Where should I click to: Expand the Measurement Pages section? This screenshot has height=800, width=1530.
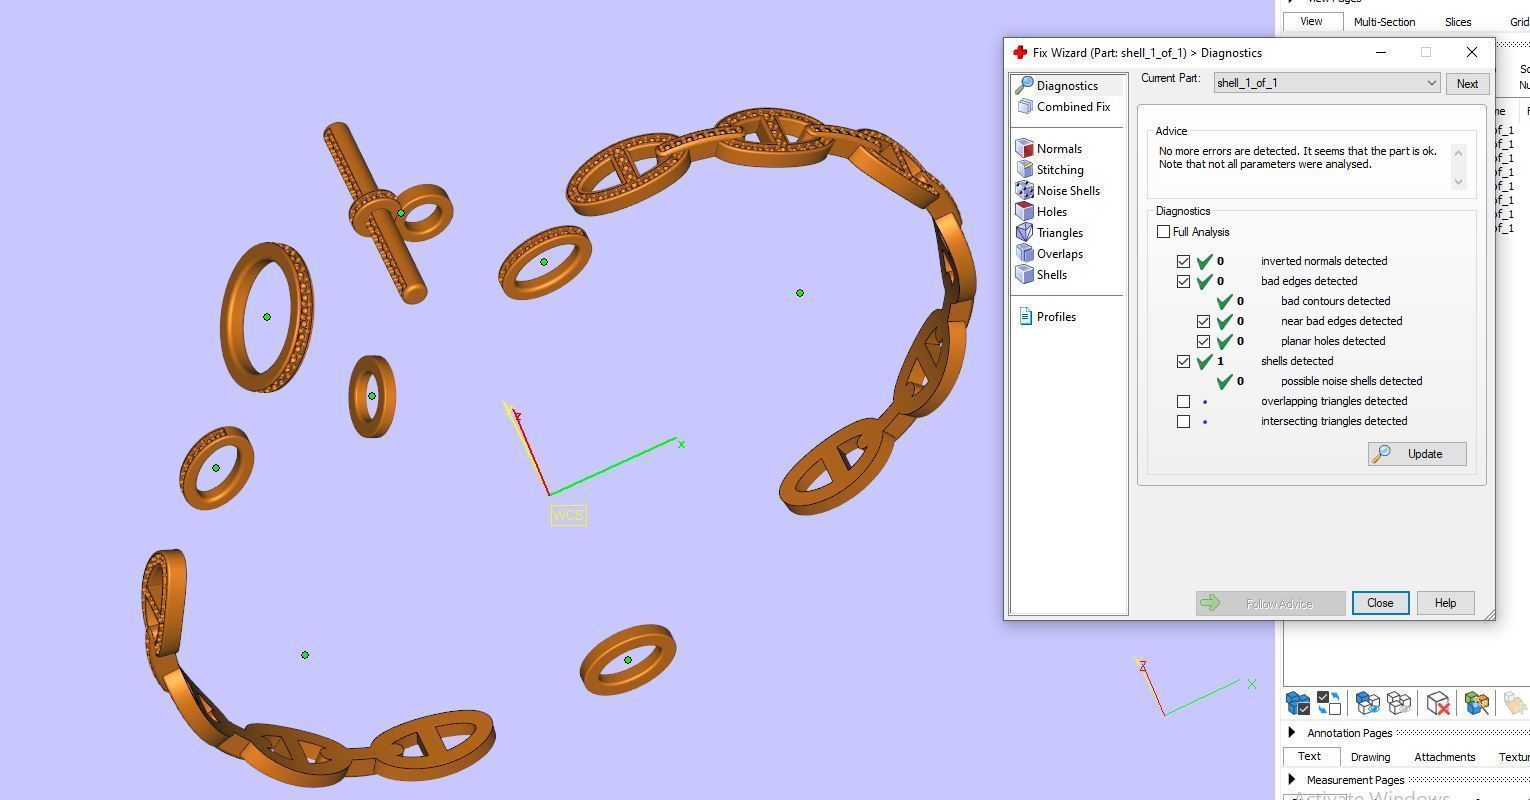click(x=1292, y=780)
